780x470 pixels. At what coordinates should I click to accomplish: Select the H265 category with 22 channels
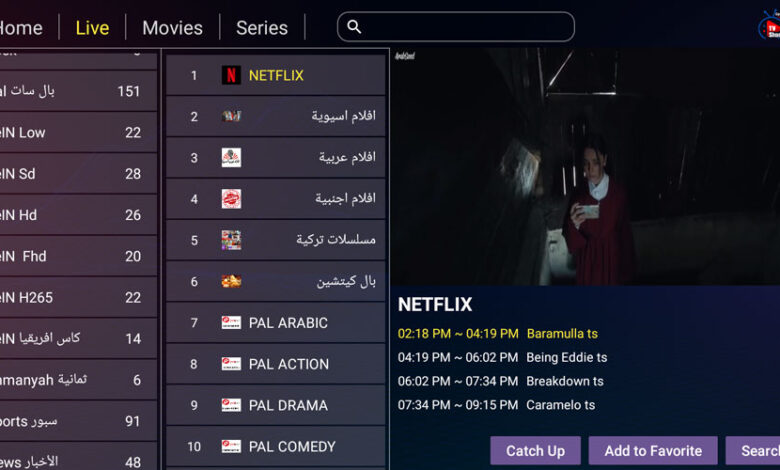coord(78,297)
